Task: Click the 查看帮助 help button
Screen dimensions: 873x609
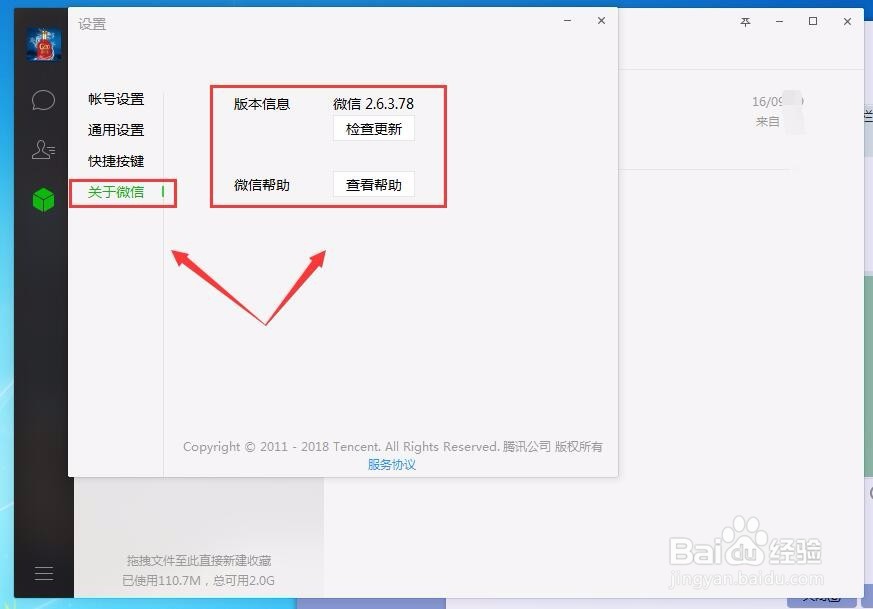Action: 372,184
